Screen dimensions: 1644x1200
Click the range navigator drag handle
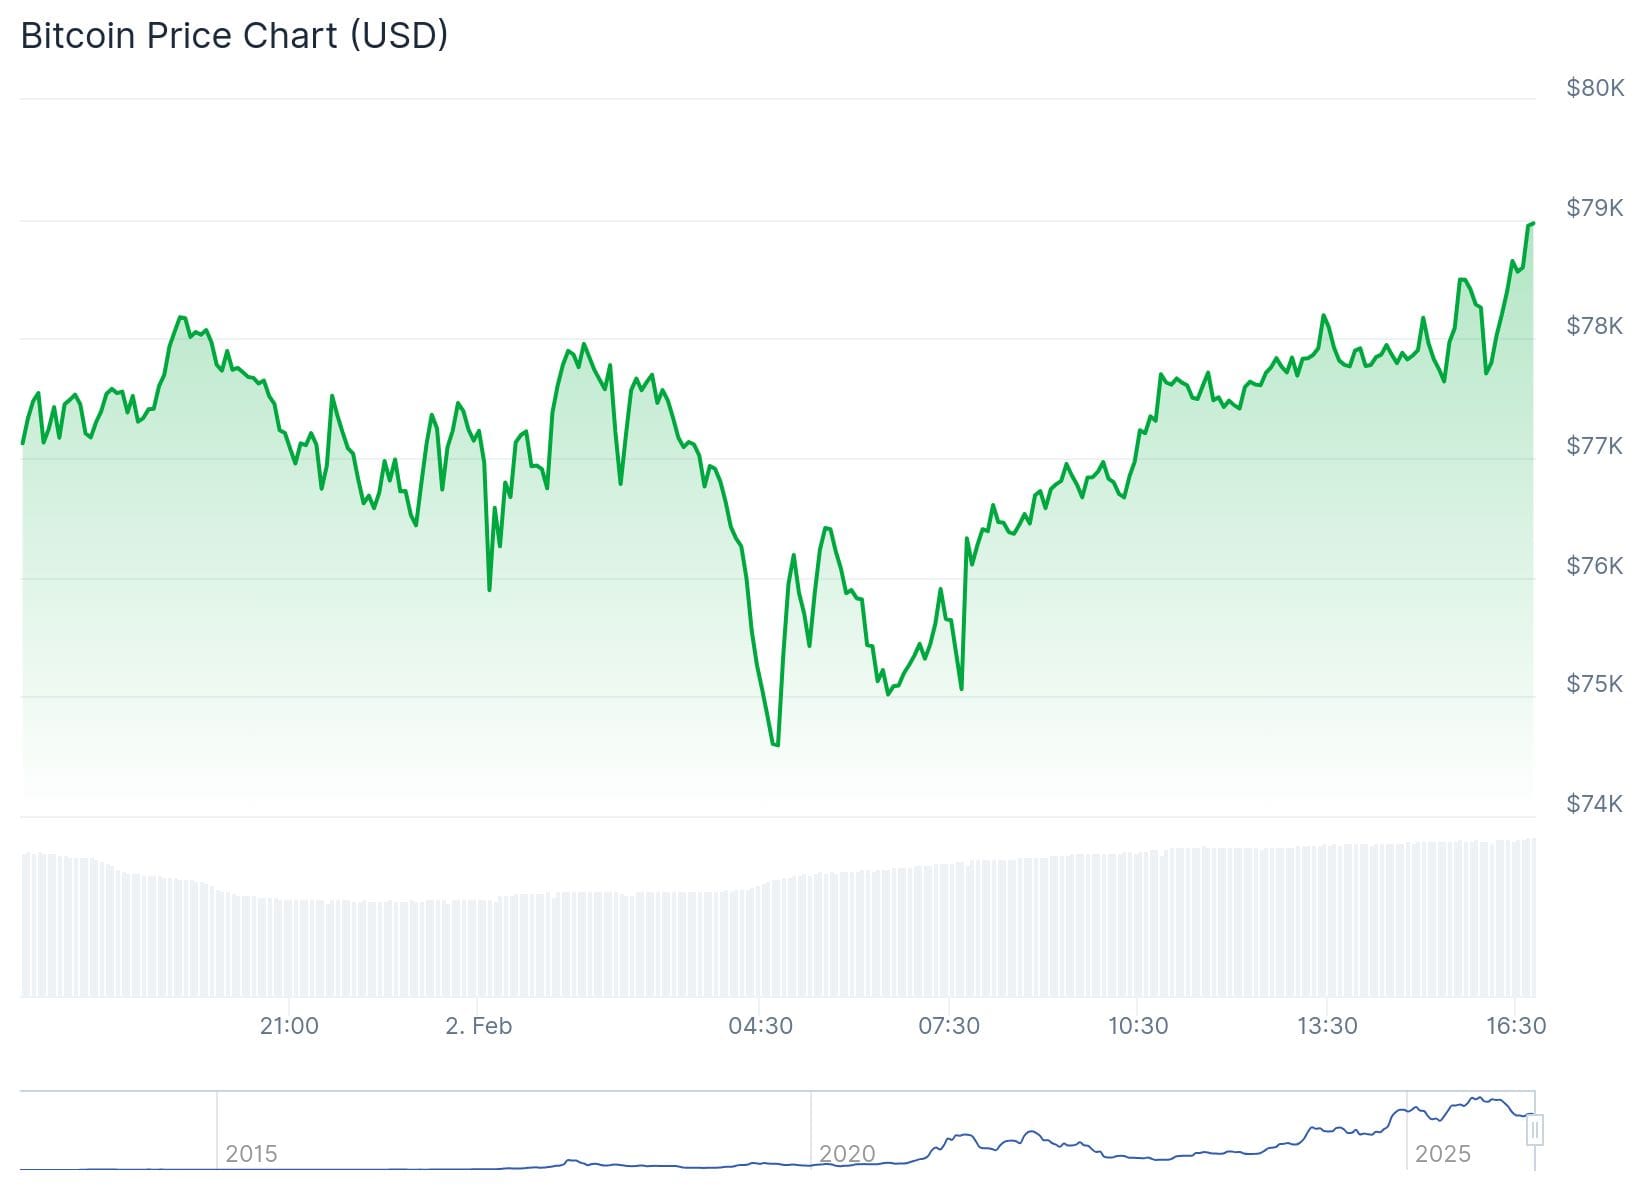coord(1535,1130)
